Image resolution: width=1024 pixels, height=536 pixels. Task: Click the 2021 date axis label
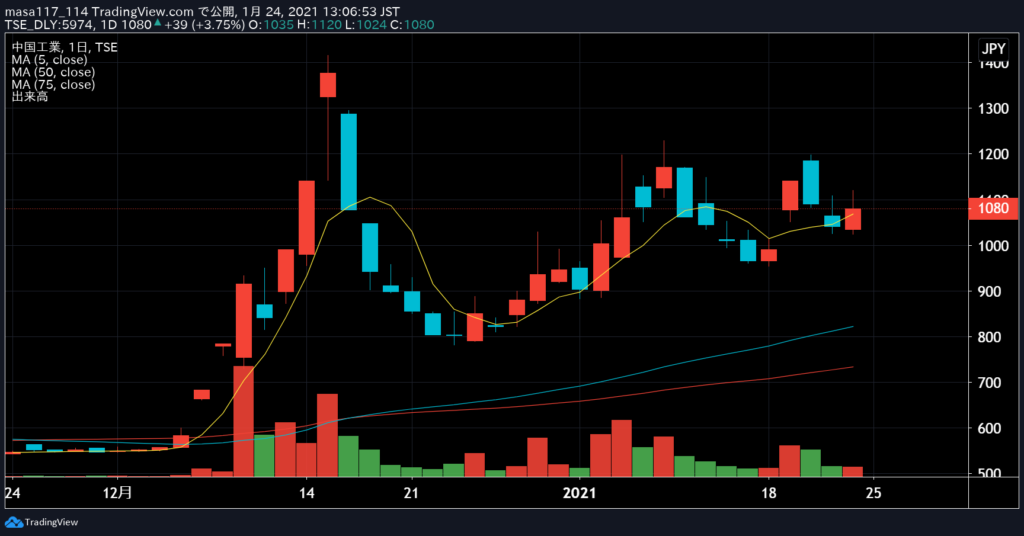click(x=579, y=493)
